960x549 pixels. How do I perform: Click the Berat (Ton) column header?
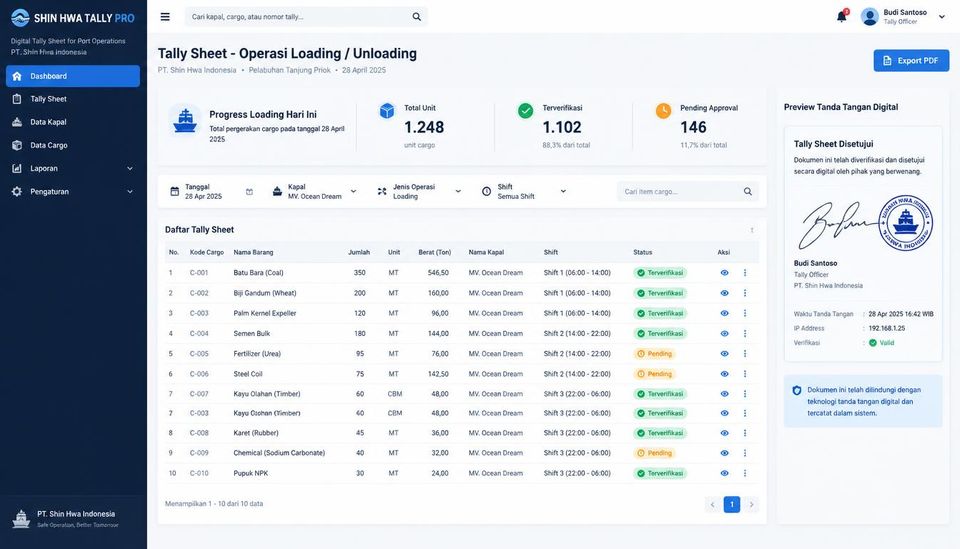(435, 252)
